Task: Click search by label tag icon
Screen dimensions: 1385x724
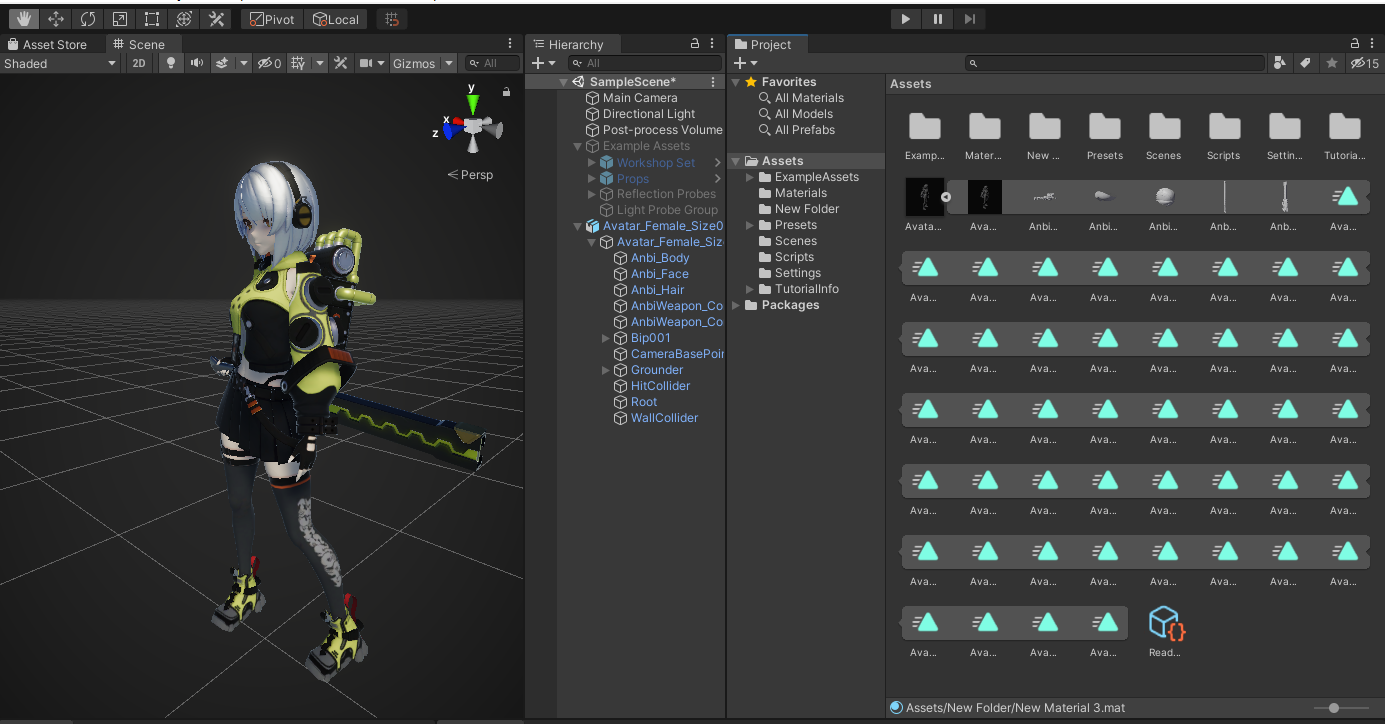Action: (1305, 63)
